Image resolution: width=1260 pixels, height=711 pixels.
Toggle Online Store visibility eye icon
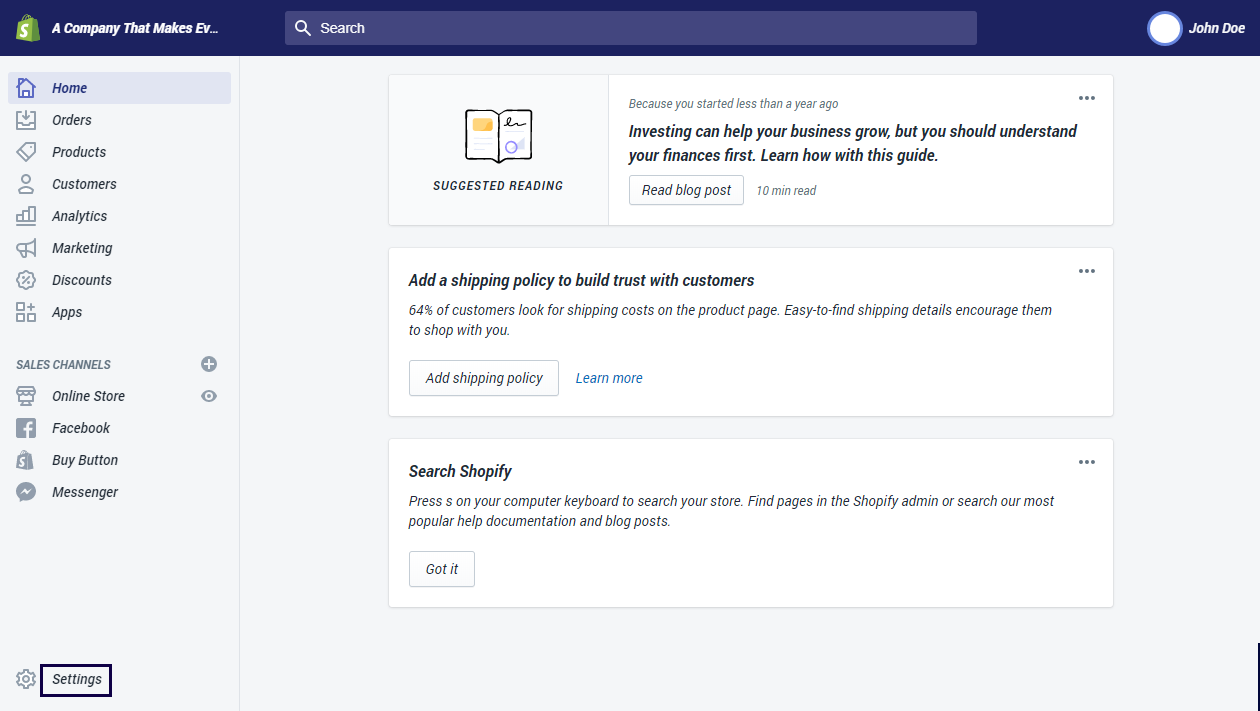[208, 396]
